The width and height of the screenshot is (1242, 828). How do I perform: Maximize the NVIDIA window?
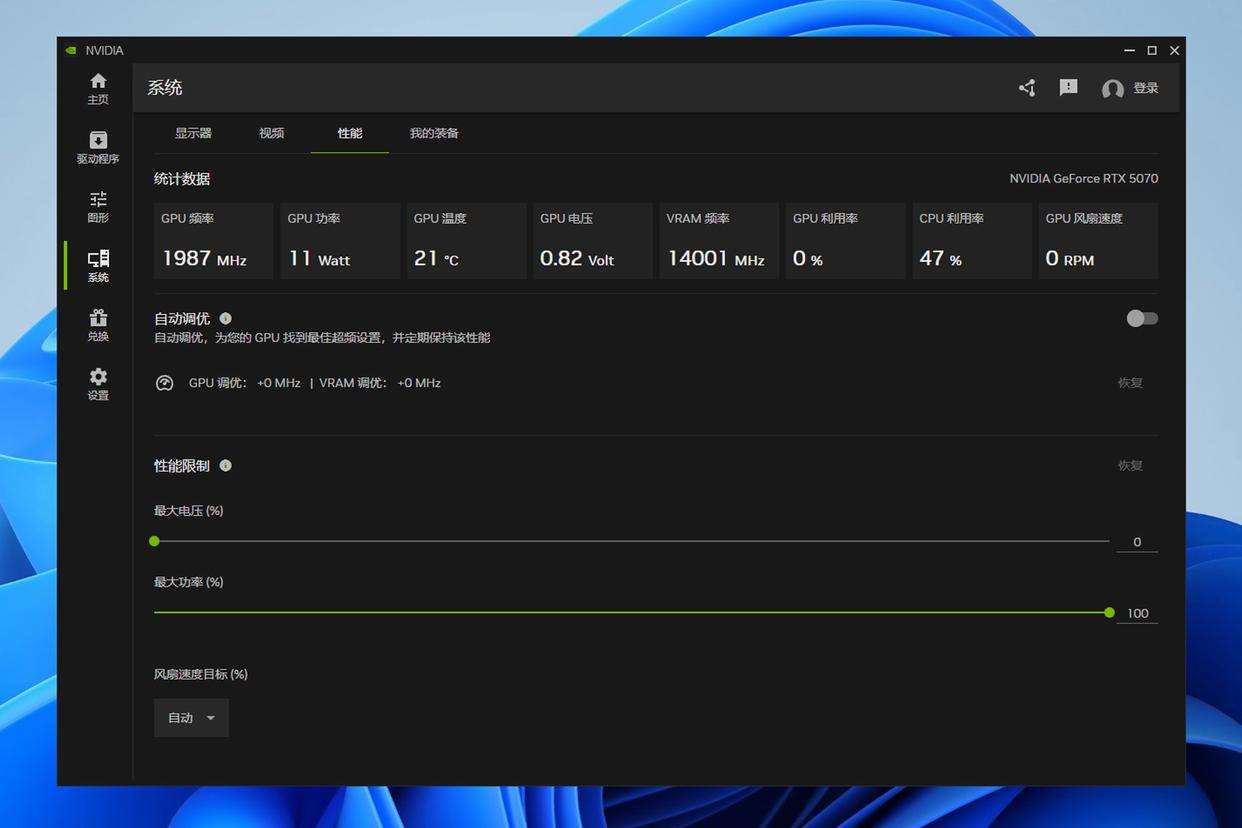click(1152, 50)
